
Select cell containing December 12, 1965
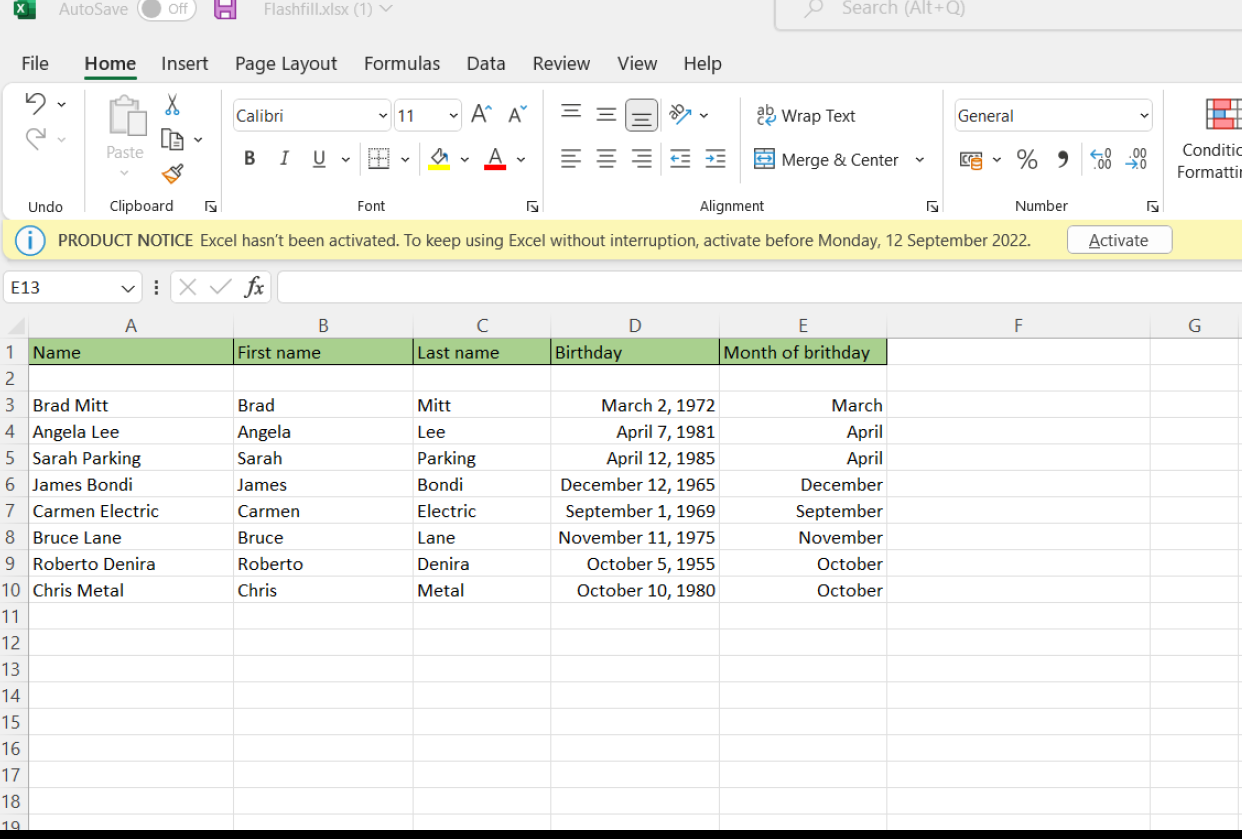[x=635, y=485]
